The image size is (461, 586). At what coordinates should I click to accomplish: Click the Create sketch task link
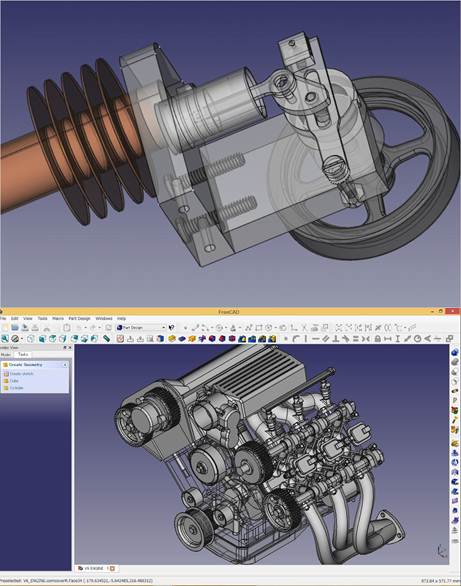click(21, 373)
